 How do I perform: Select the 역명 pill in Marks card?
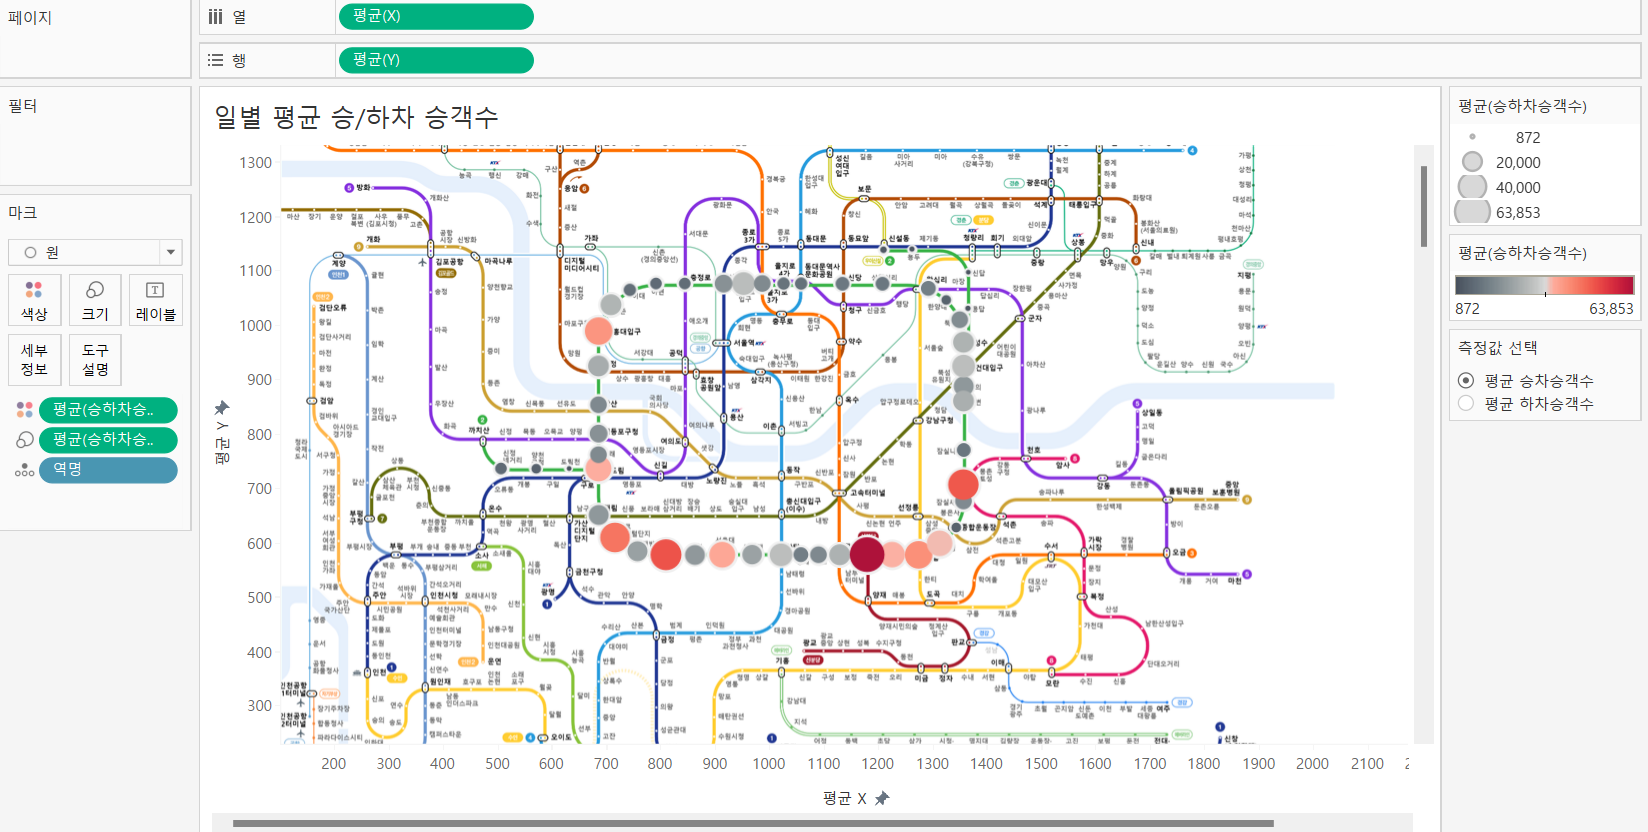coord(109,470)
